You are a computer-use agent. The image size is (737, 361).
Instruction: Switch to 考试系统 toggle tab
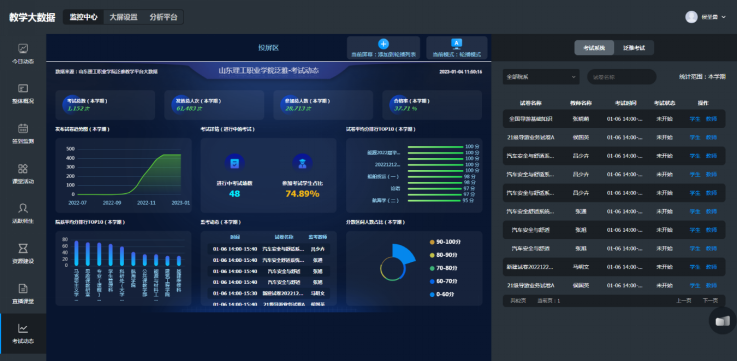594,48
